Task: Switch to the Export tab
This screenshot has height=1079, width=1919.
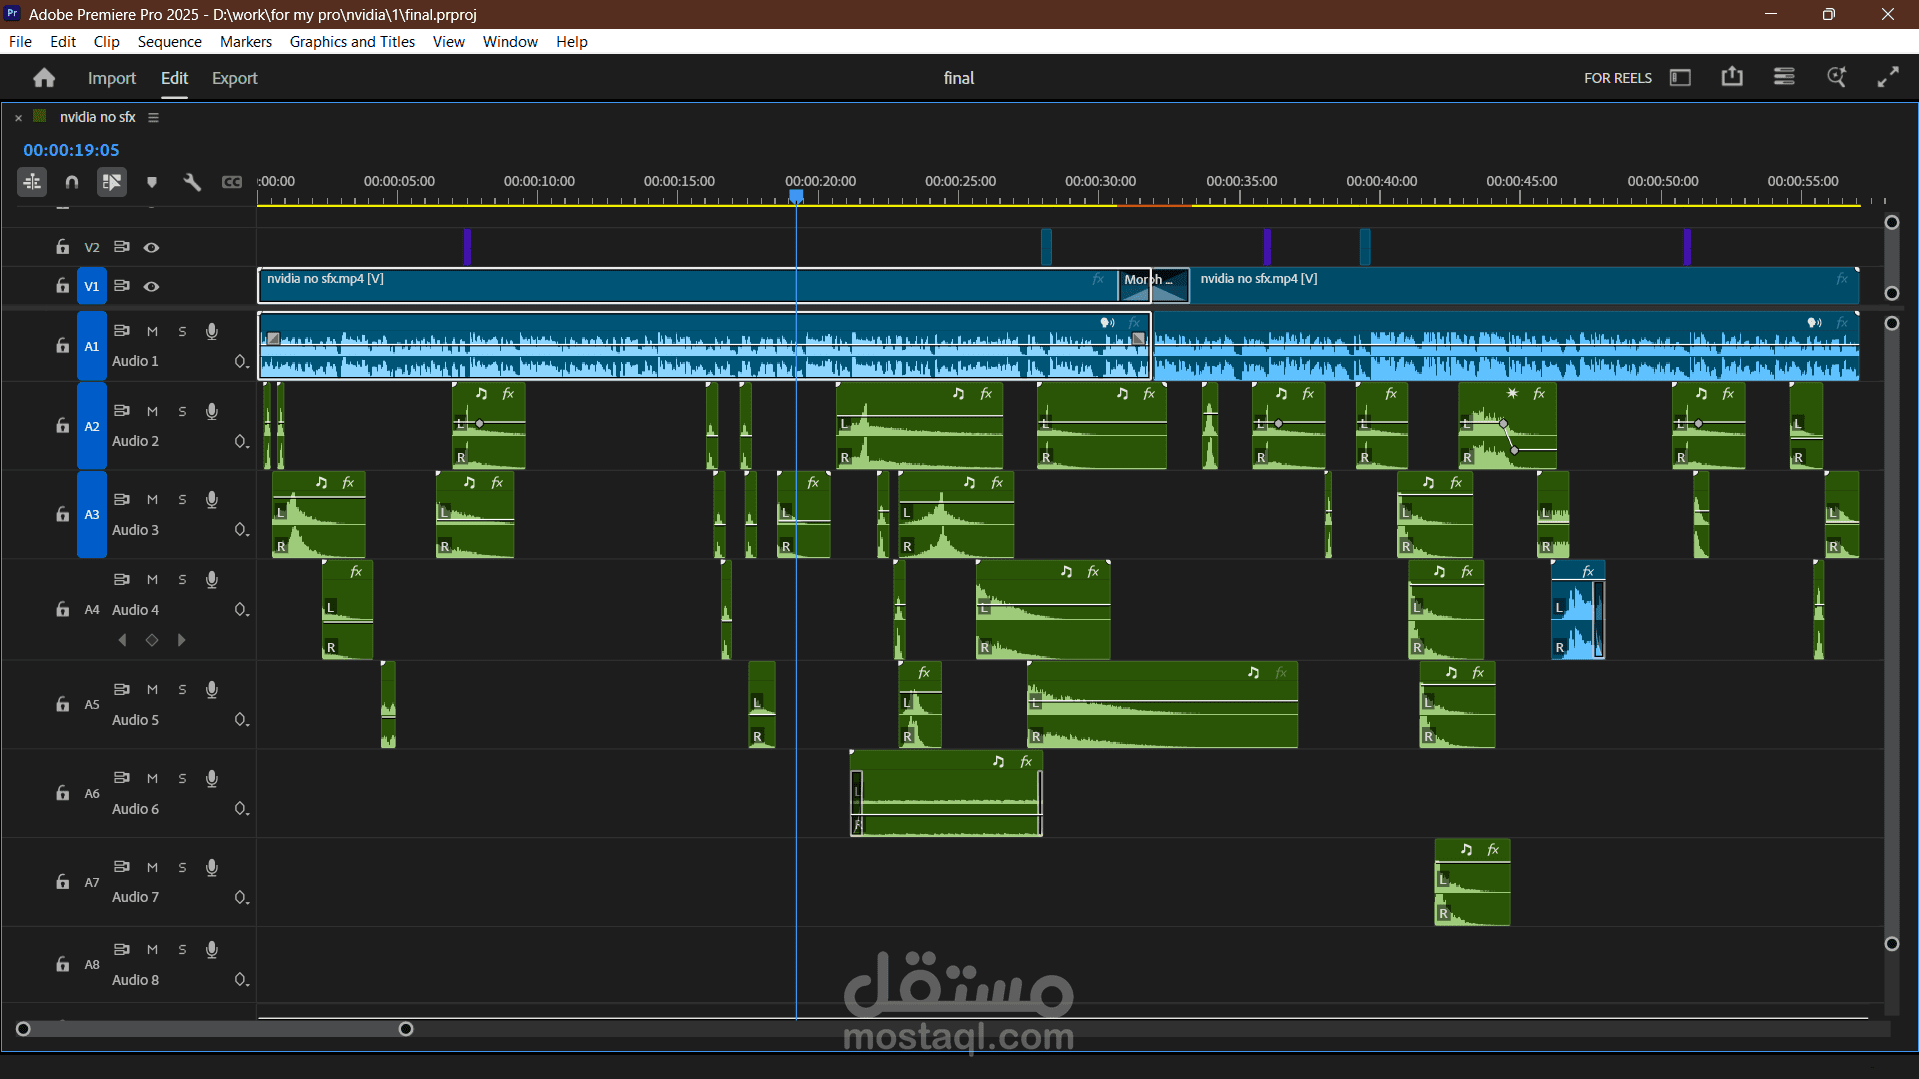Action: pyautogui.click(x=235, y=78)
